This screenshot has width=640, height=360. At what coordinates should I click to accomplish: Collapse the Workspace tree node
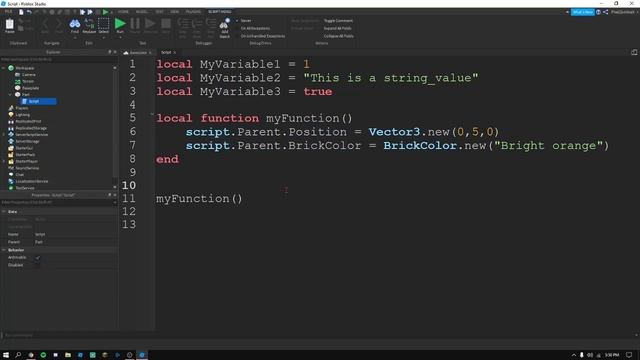(4, 68)
